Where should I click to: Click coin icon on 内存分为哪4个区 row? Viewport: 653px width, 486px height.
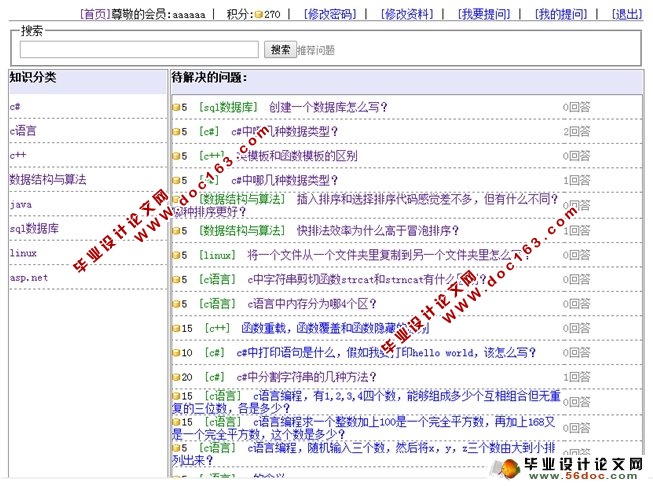point(176,304)
